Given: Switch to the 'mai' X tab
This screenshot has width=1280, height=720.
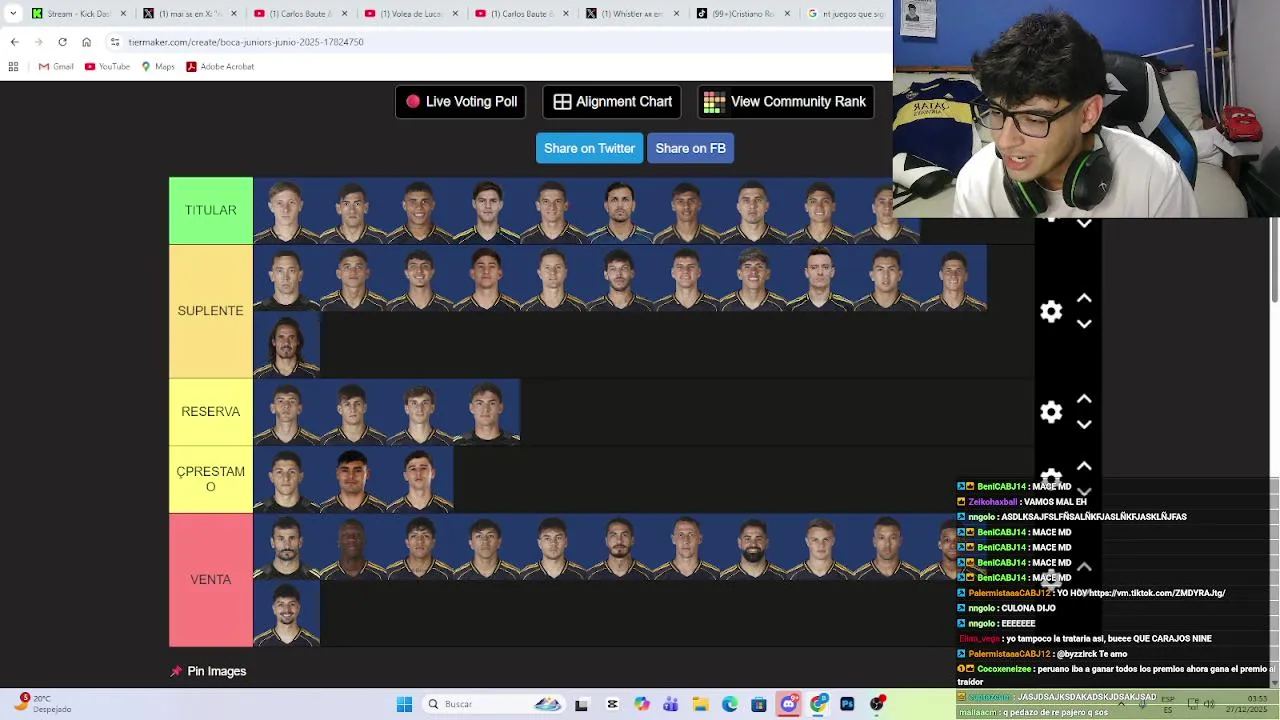Looking at the screenshot, I should coord(188,14).
